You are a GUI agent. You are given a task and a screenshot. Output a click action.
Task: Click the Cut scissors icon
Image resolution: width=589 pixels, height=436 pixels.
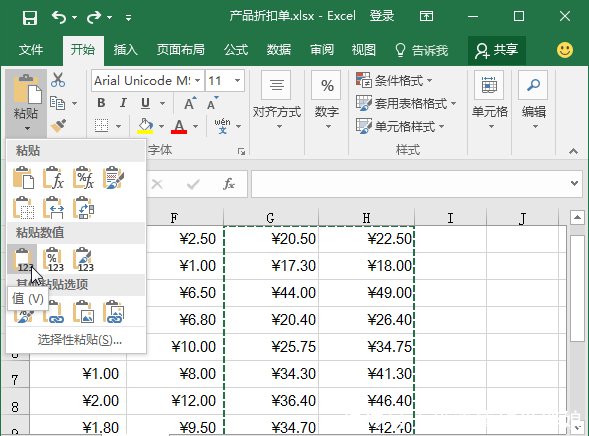[58, 80]
